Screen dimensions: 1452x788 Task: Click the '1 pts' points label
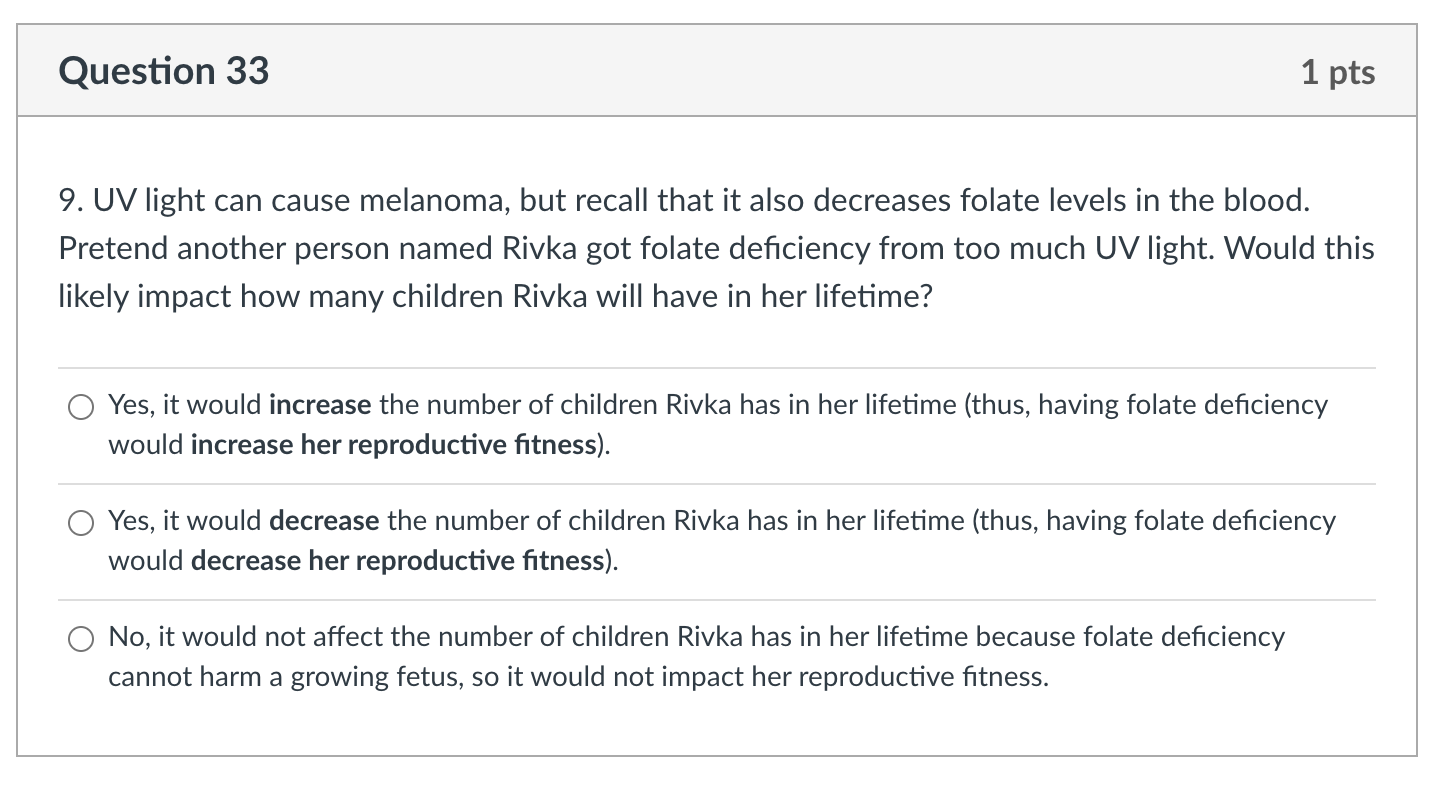(x=1338, y=72)
